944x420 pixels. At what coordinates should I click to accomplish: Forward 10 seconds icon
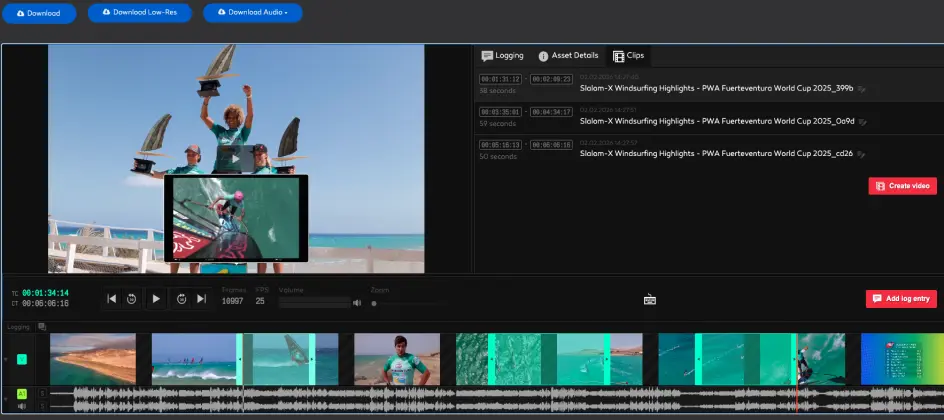(181, 298)
